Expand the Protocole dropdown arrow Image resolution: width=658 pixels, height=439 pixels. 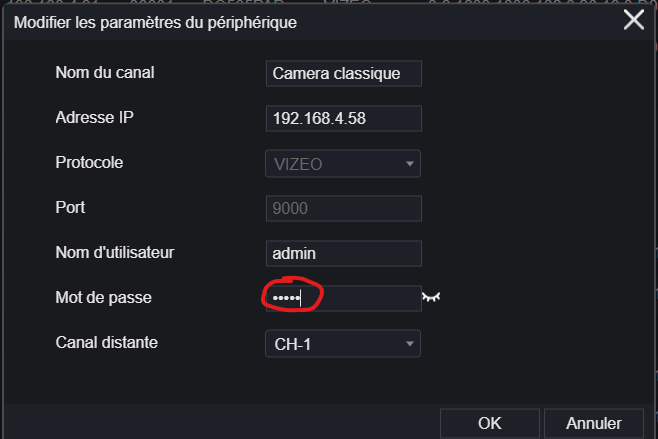(410, 164)
